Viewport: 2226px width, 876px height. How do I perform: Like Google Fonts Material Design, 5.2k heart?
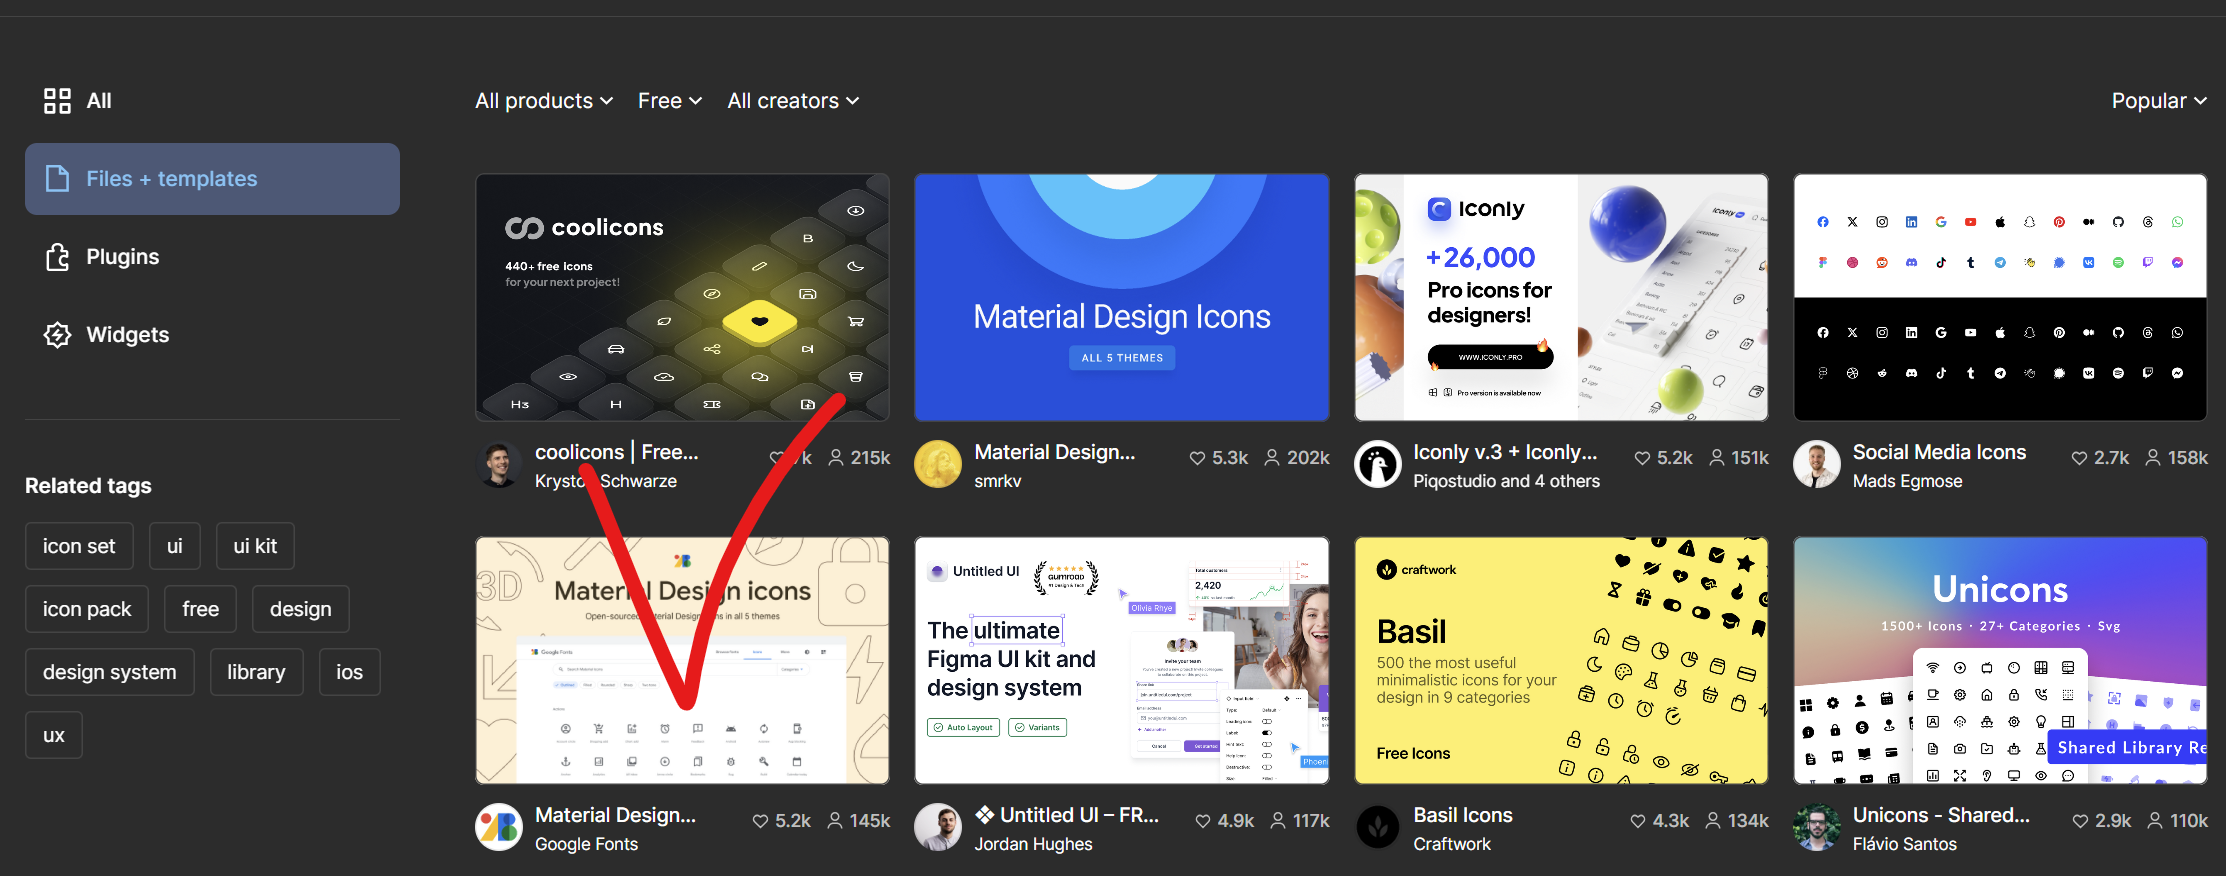pyautogui.click(x=760, y=821)
